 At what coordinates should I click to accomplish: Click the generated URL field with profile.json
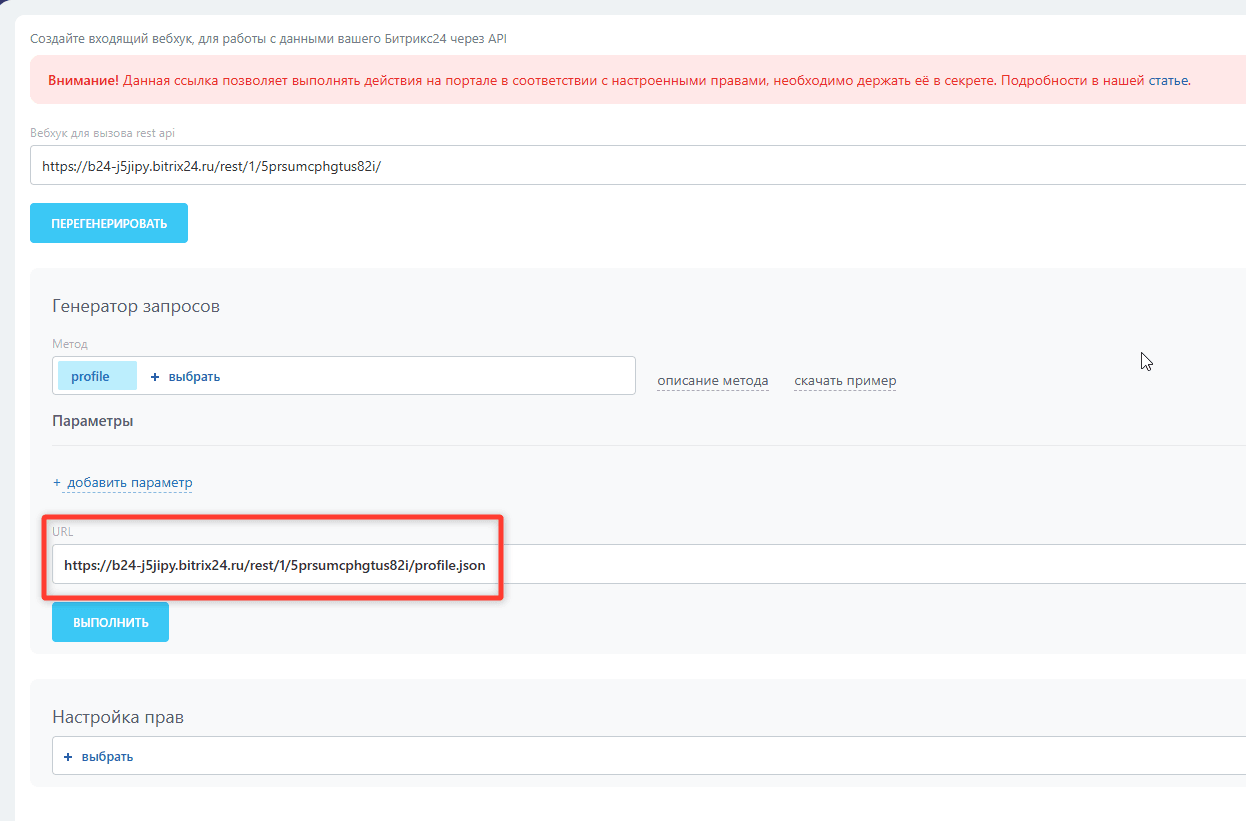[649, 564]
